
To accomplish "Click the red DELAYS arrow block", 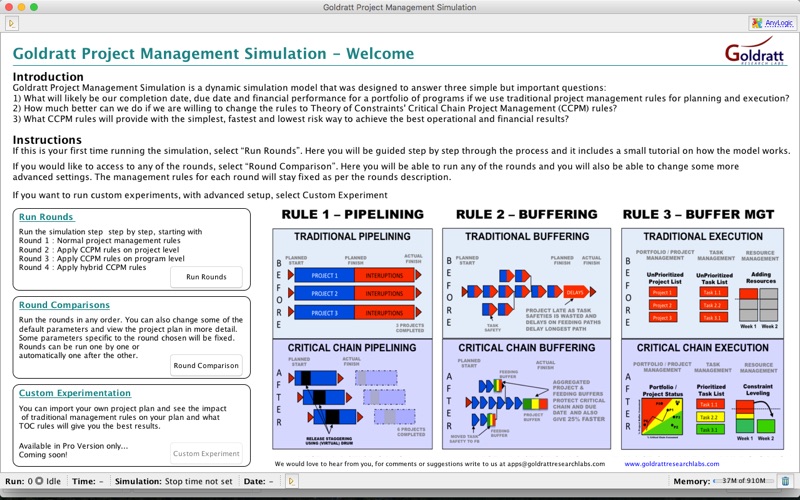I will (576, 292).
